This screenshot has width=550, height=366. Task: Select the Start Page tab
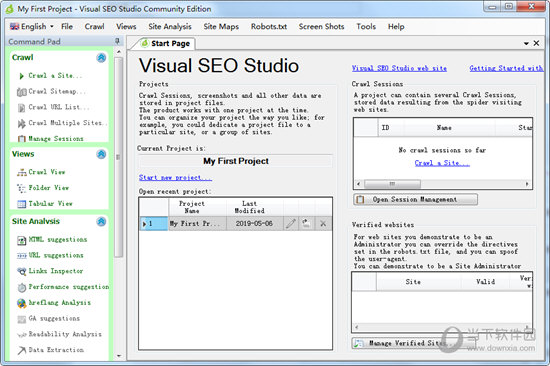(x=166, y=44)
